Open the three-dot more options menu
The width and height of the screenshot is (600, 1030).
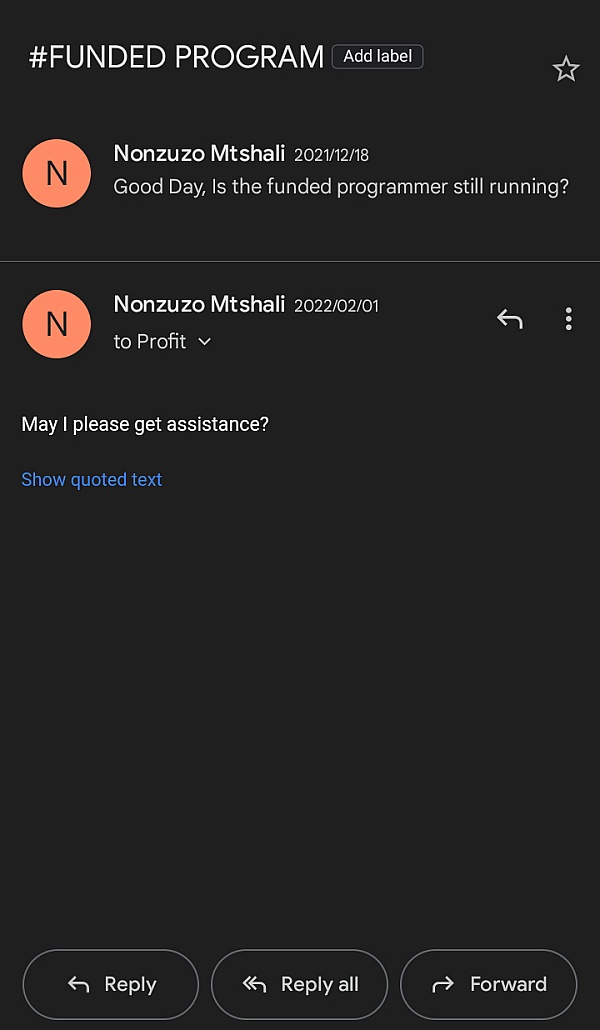coord(568,319)
